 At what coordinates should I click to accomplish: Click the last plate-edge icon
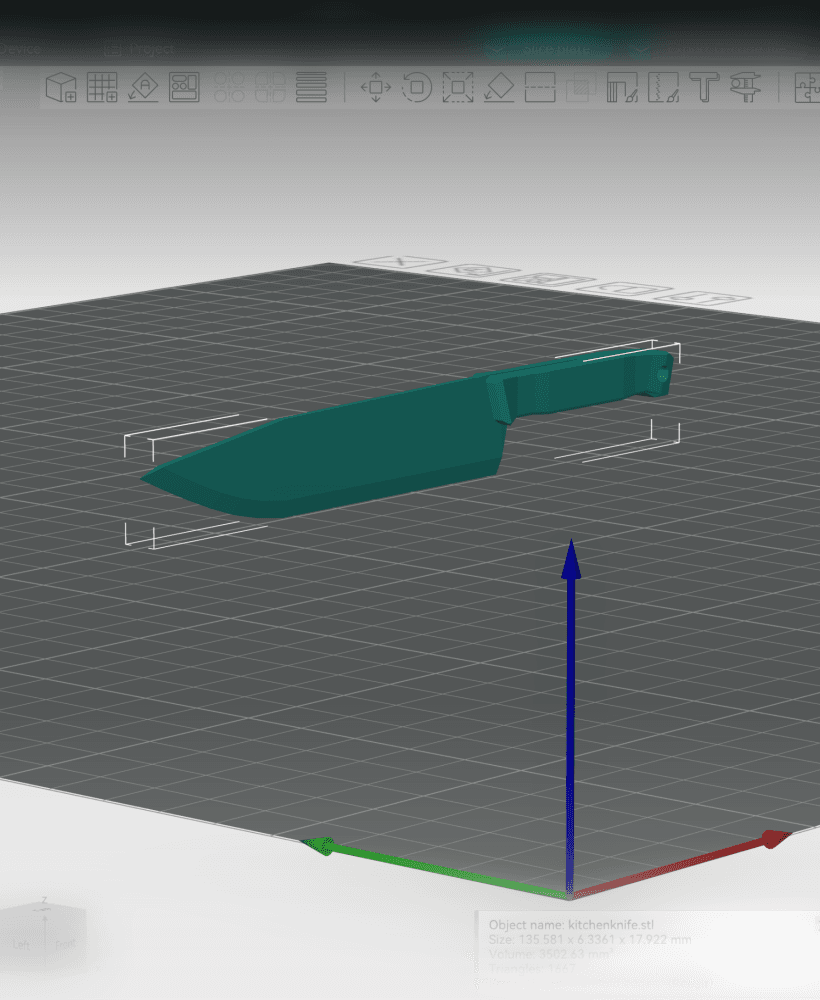[x=703, y=297]
